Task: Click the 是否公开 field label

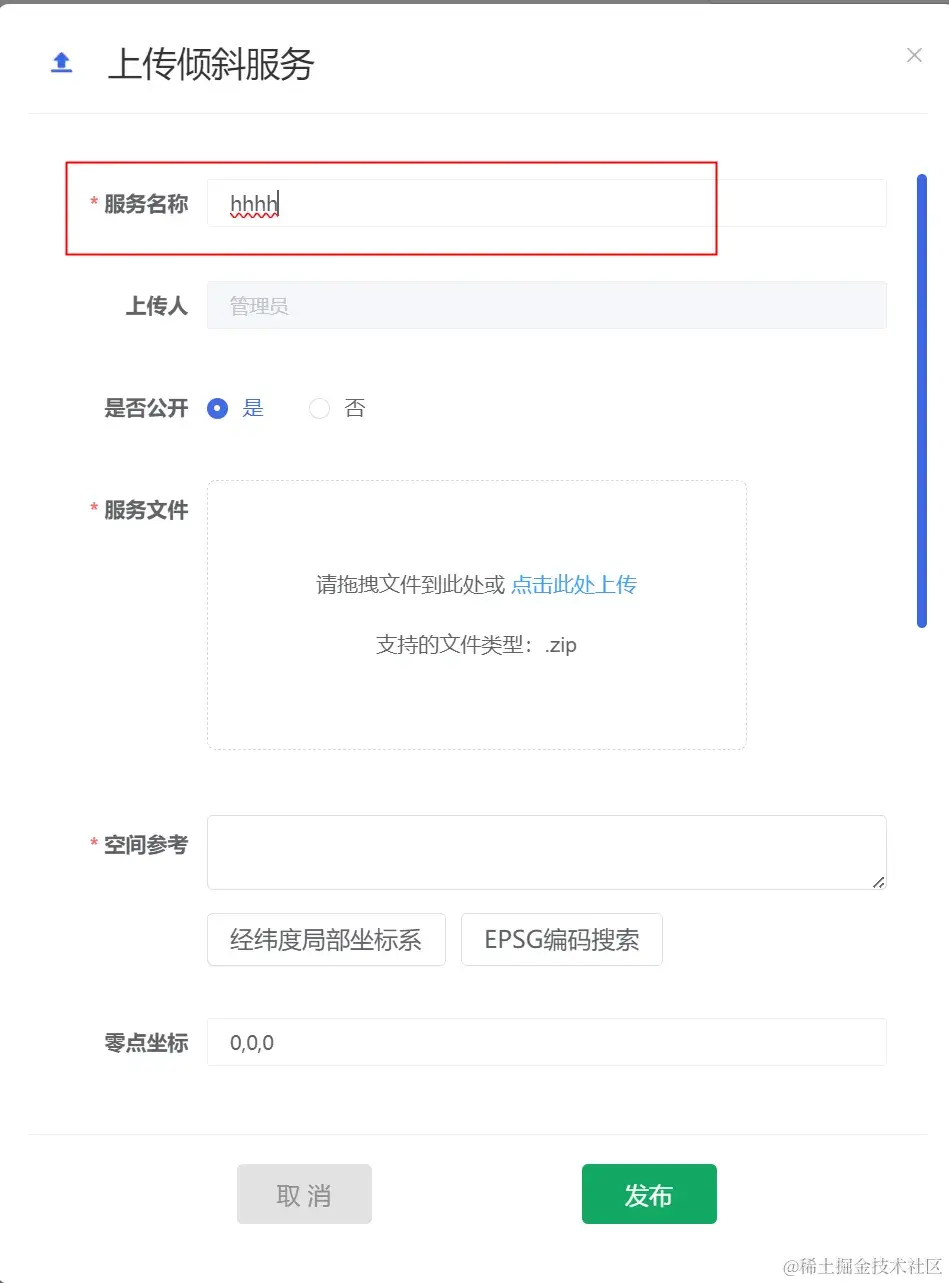Action: click(146, 408)
